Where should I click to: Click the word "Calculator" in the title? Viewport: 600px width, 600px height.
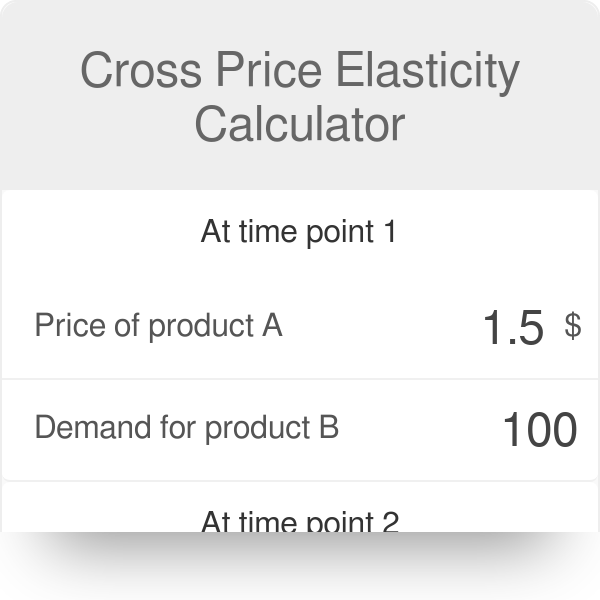tap(299, 124)
